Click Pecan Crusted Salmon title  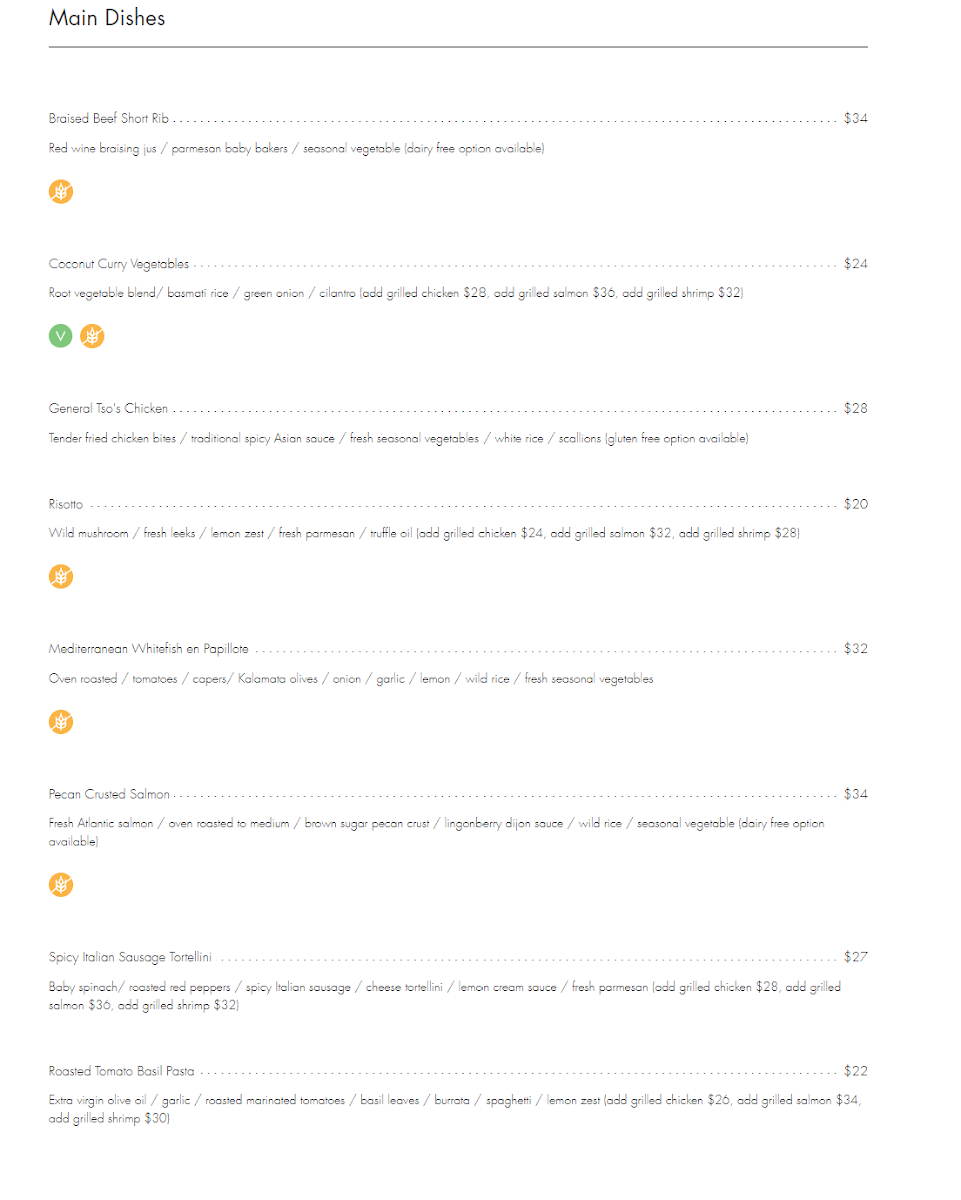109,794
